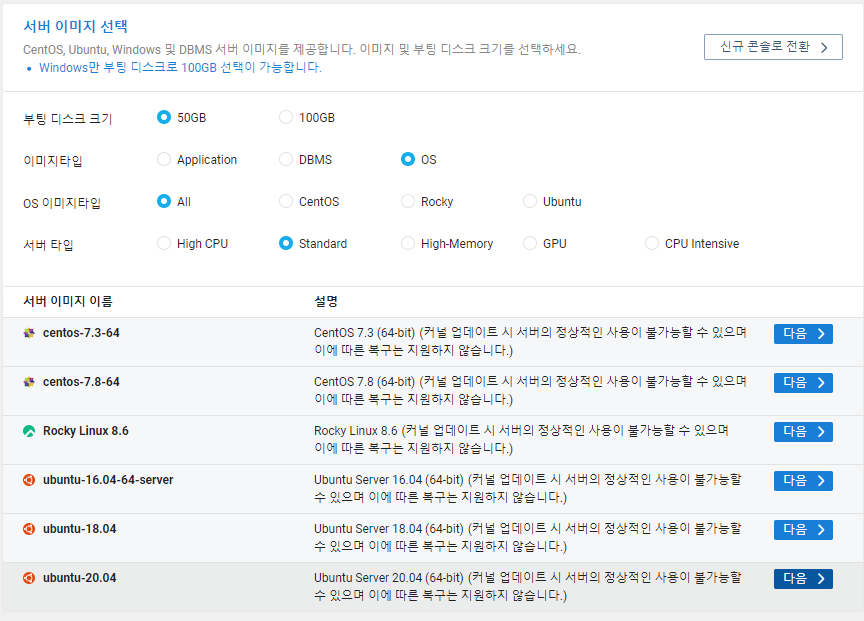Click the ubuntu-20.04 logo icon
864x621 pixels.
pyautogui.click(x=29, y=578)
